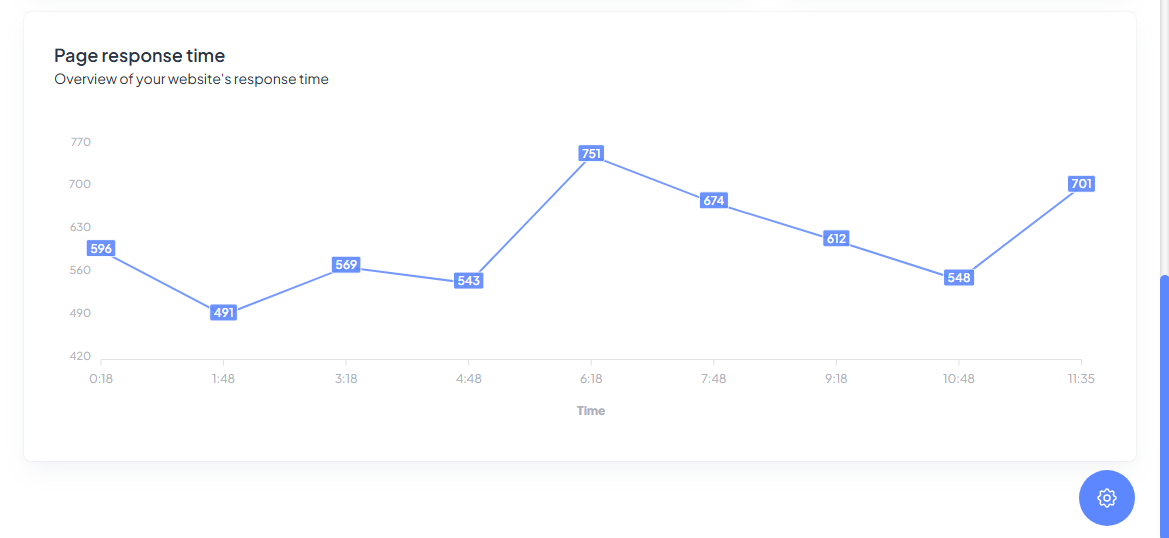Select the 674 data point label
1169x538 pixels.
coord(713,201)
